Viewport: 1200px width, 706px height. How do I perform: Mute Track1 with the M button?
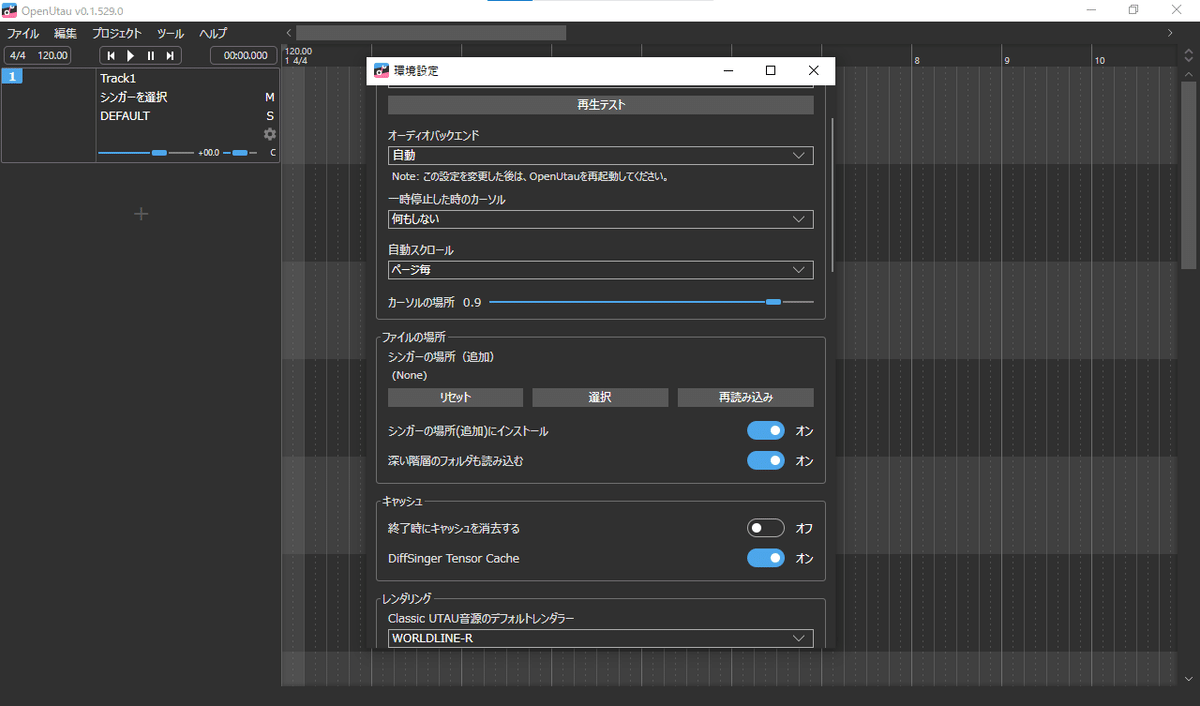pos(269,98)
